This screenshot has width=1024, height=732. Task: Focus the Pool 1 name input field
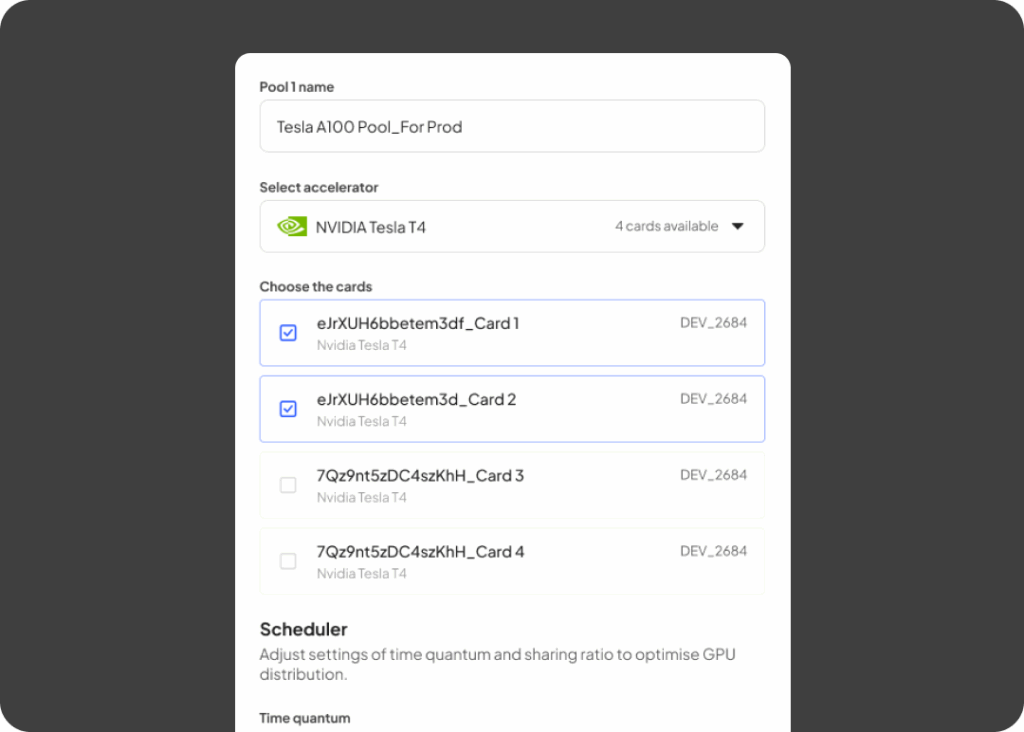tap(512, 127)
